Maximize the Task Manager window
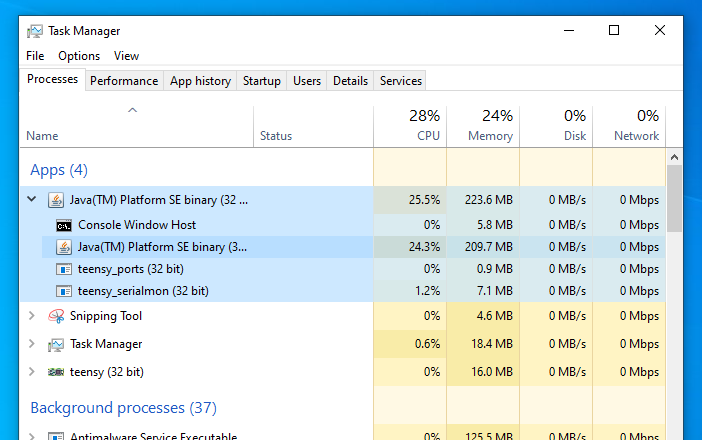This screenshot has width=702, height=440. point(614,30)
